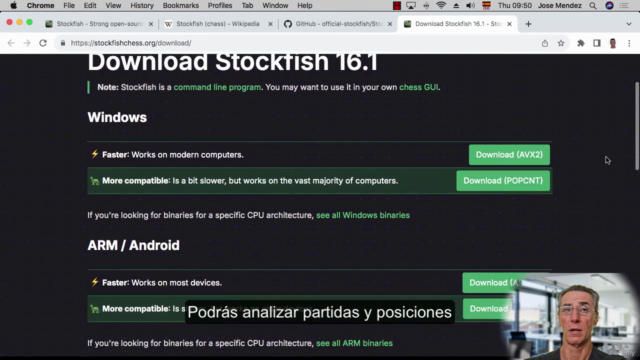Reload the current page
This screenshot has height=360, width=640.
click(43, 43)
